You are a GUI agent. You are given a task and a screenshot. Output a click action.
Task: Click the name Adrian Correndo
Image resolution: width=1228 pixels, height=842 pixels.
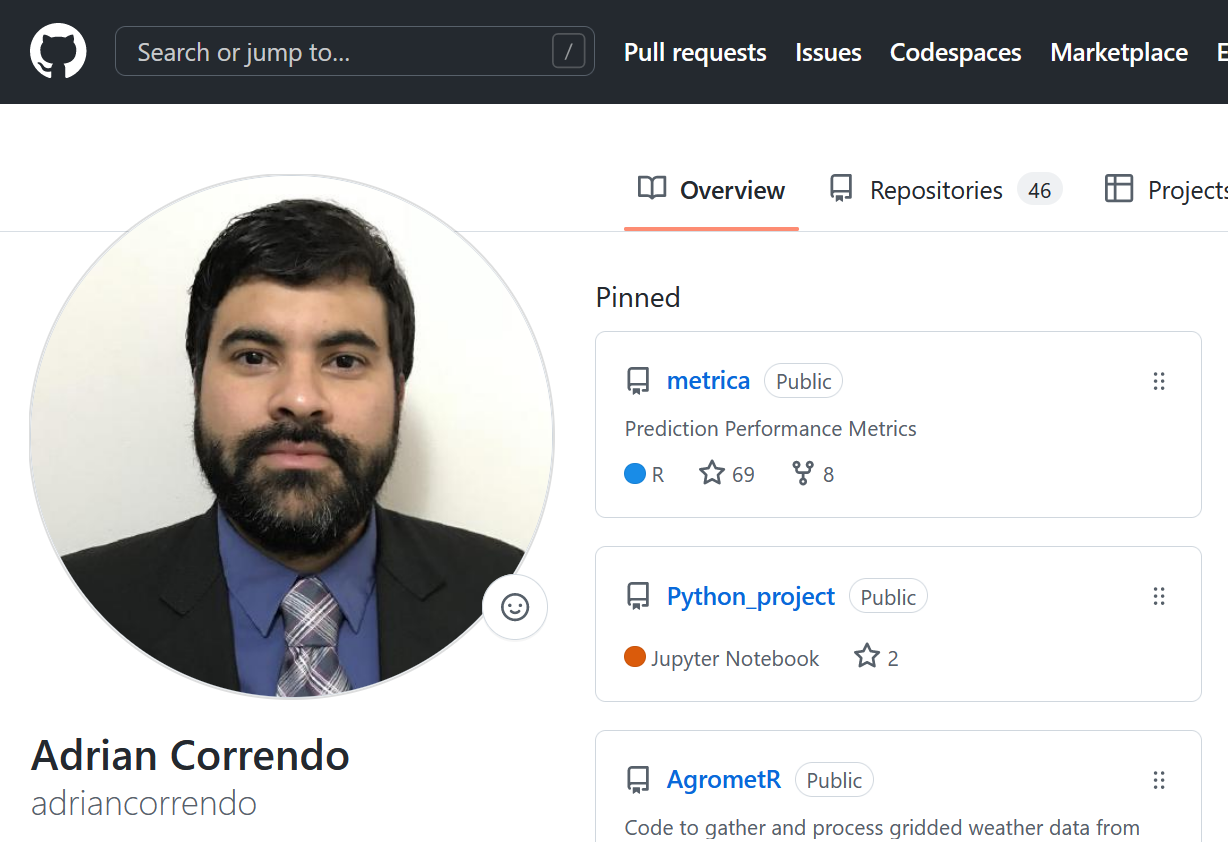coord(190,755)
